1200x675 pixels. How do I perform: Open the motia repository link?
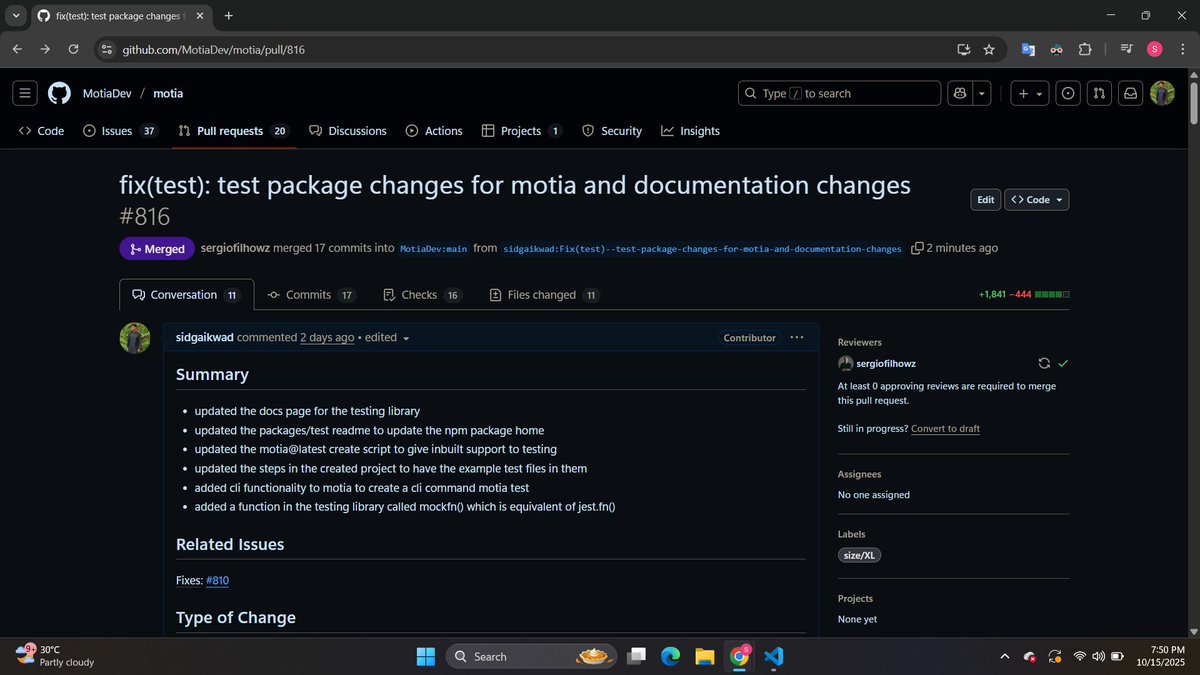(x=168, y=93)
